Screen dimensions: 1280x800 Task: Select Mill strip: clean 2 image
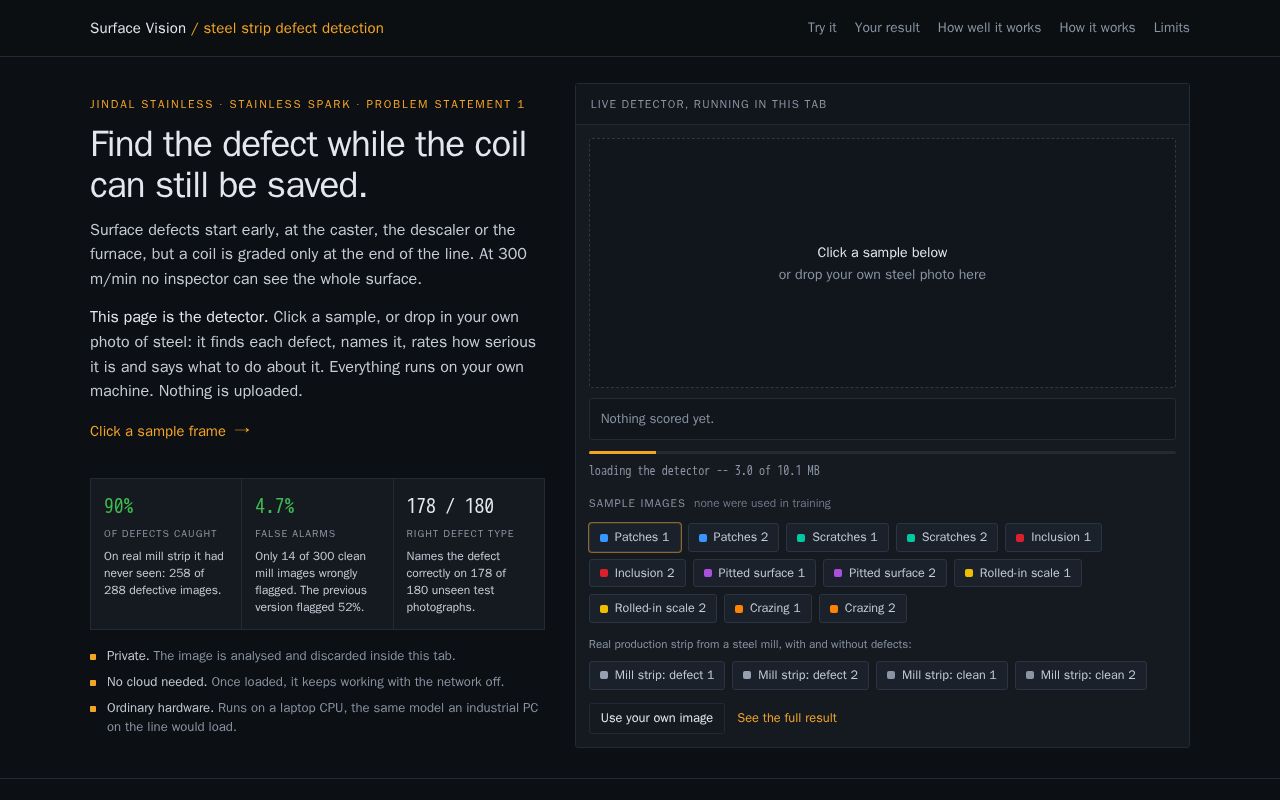click(x=1081, y=675)
